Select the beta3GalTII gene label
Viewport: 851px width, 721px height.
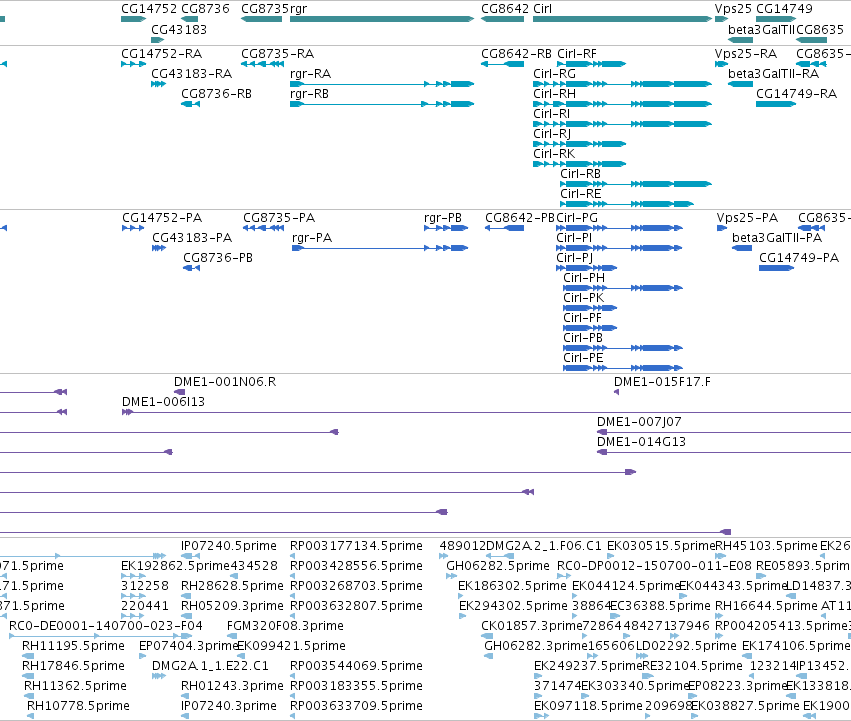tap(761, 29)
